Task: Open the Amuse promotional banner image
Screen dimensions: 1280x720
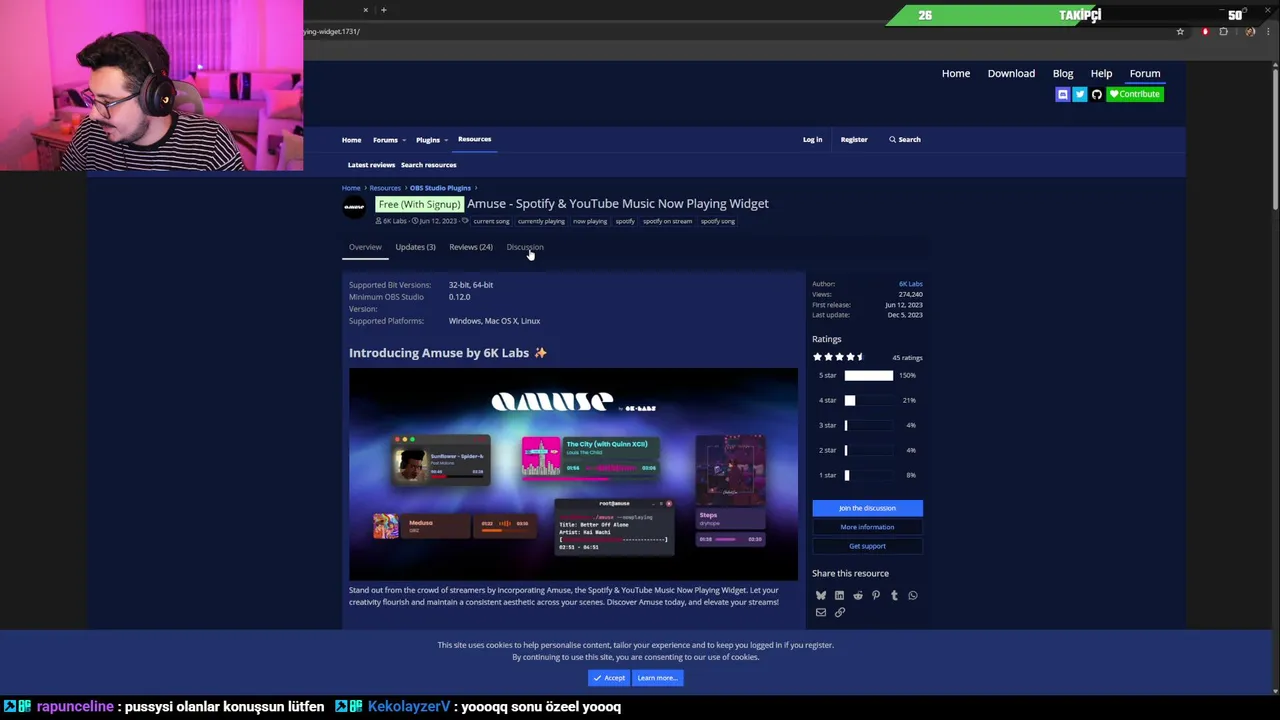Action: tap(573, 474)
